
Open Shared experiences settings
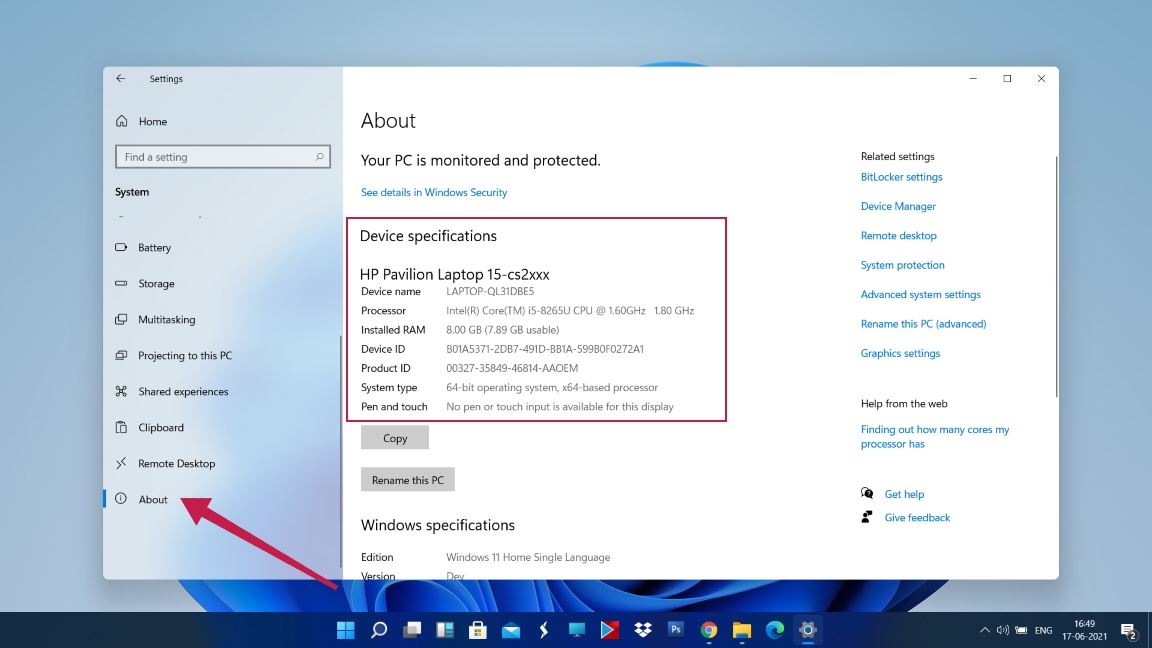click(x=183, y=392)
